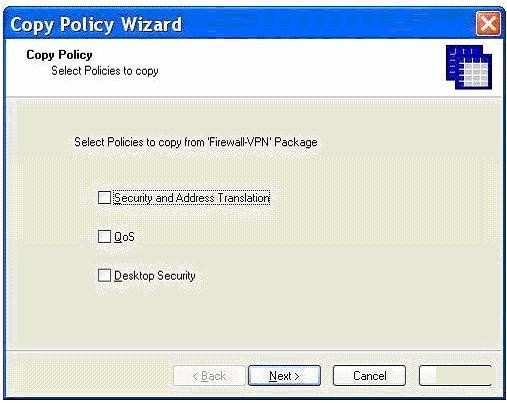Image resolution: width=507 pixels, height=403 pixels.
Task: Enable Security and Address Translation checkbox
Action: click(x=104, y=197)
